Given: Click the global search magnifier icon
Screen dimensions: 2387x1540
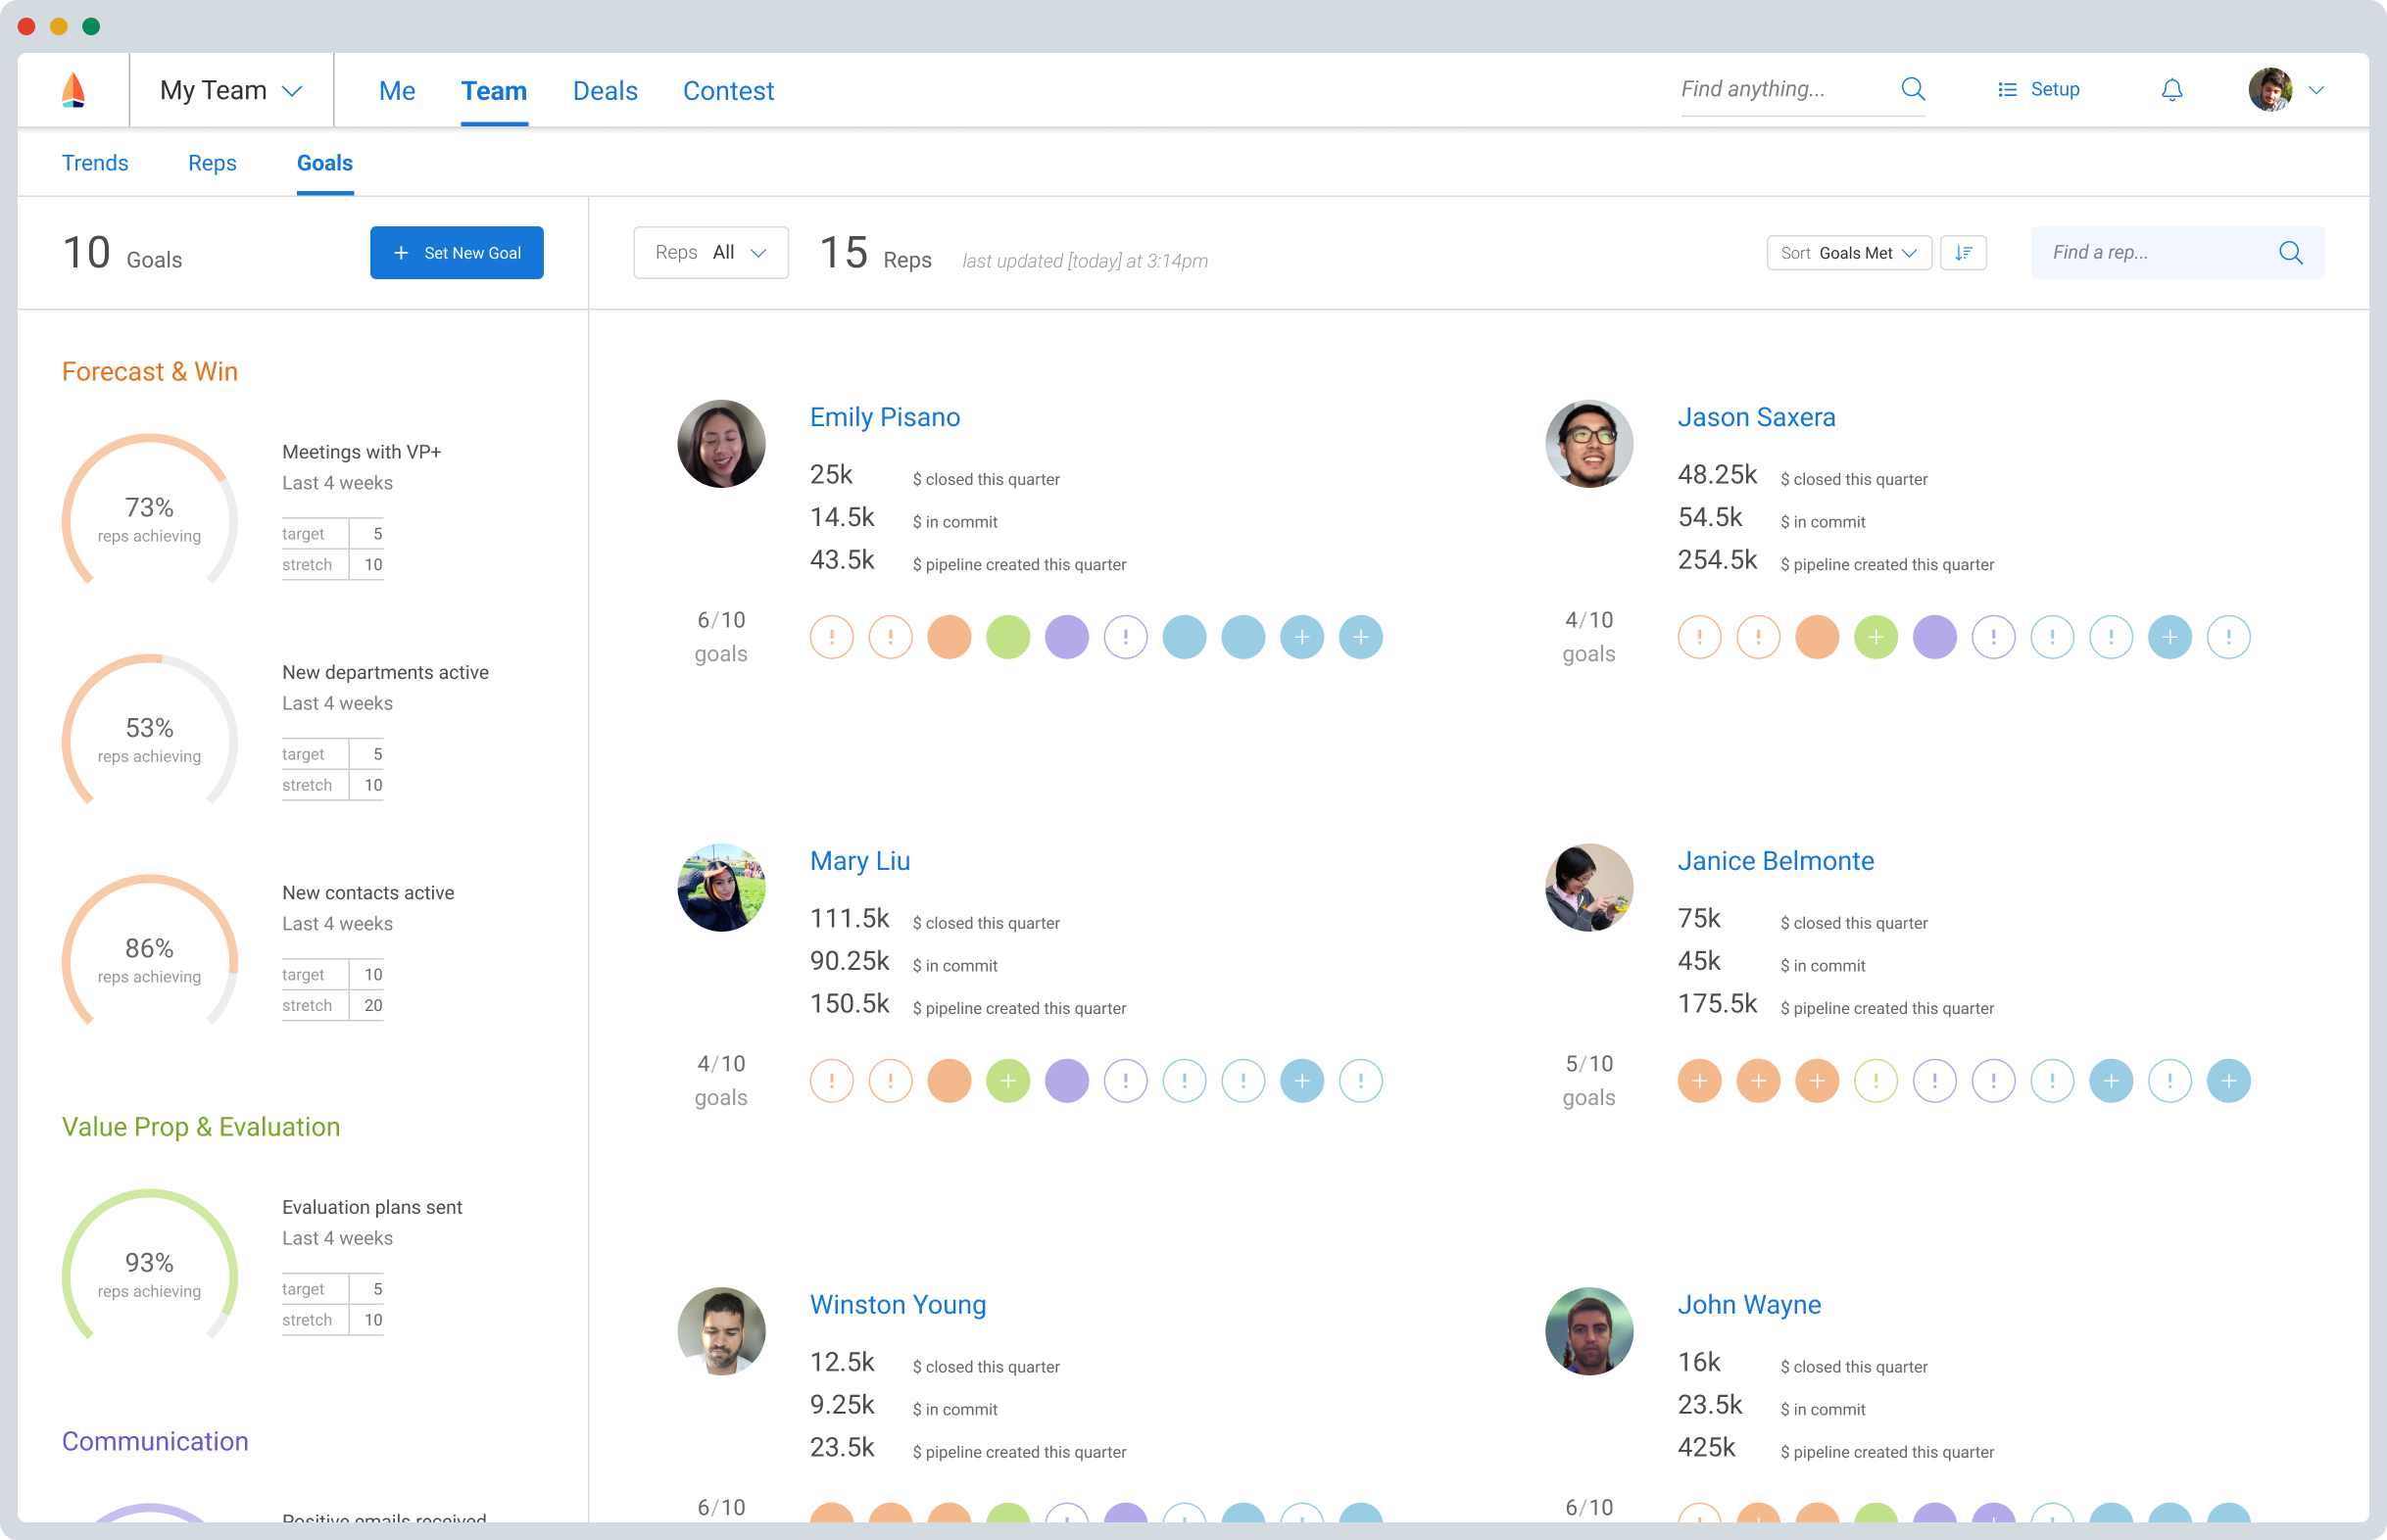Looking at the screenshot, I should pos(1912,89).
